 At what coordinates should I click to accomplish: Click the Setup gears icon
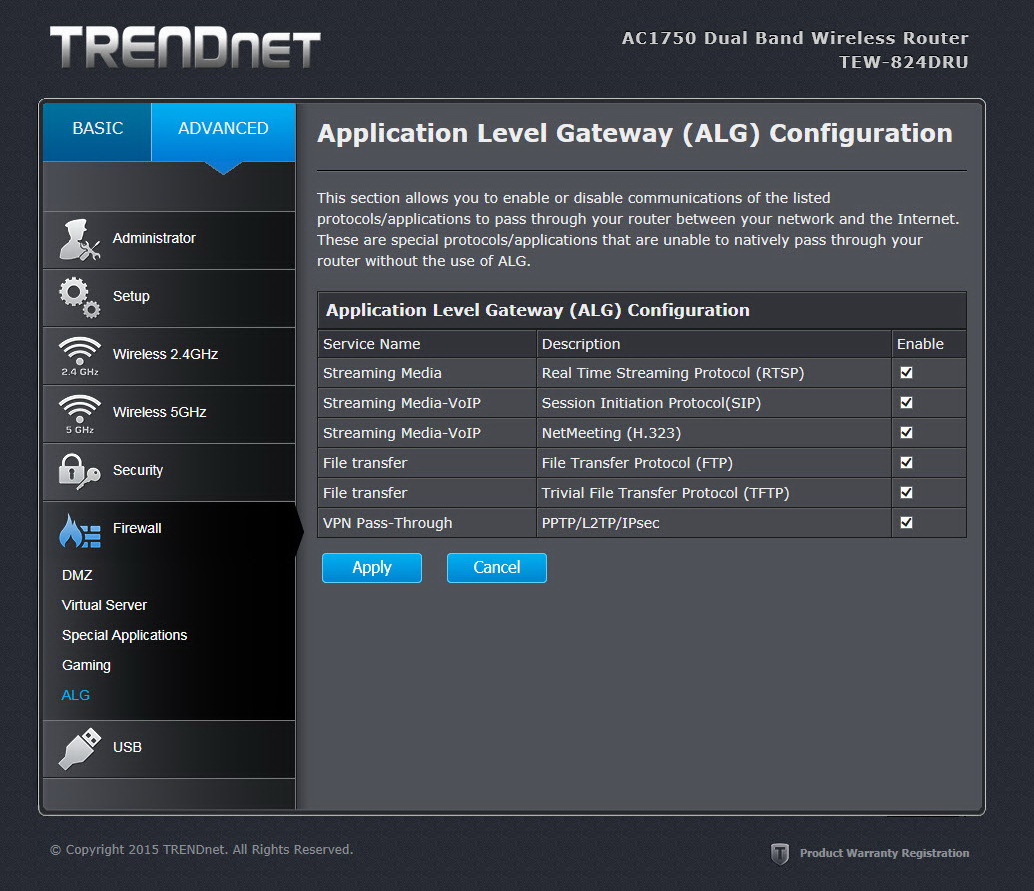(80, 297)
